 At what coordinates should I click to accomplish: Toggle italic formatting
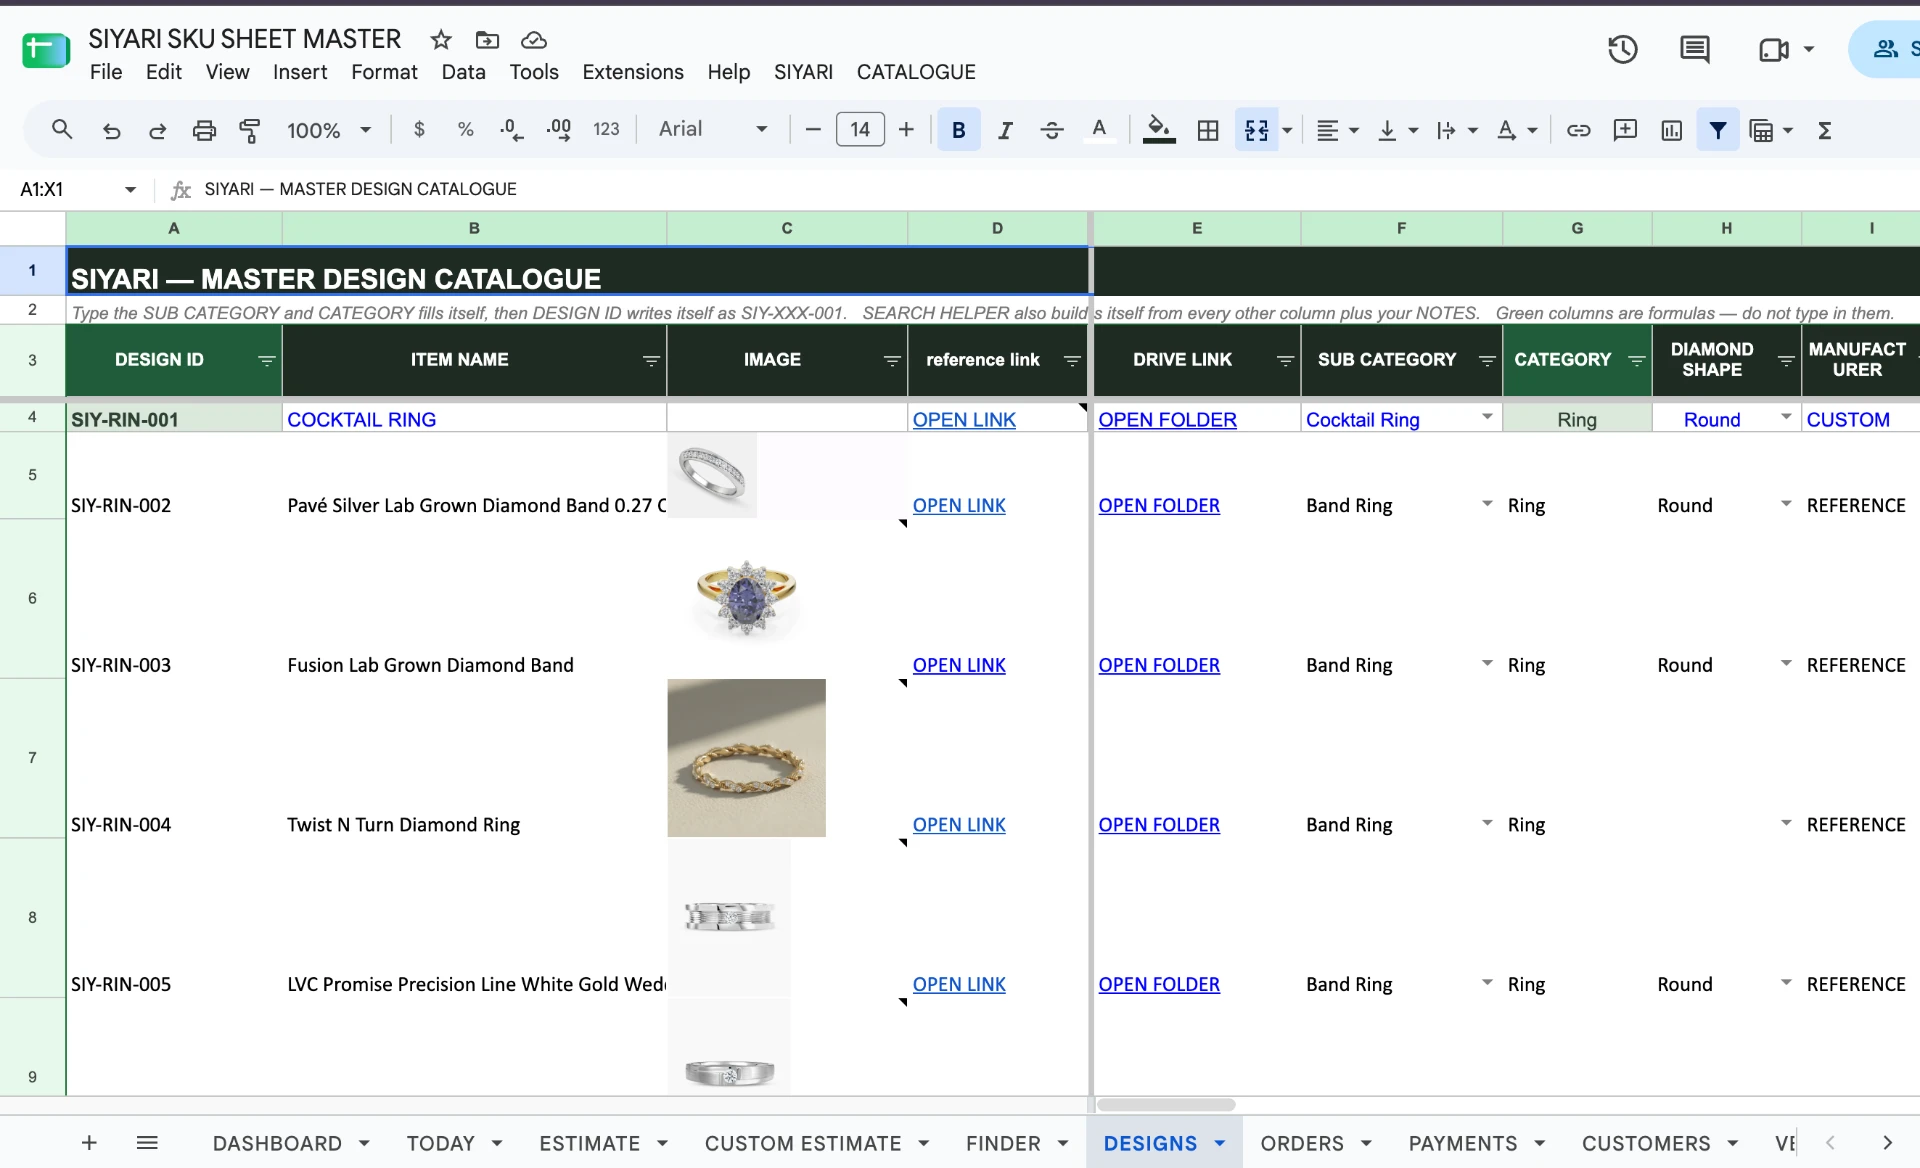1005,130
